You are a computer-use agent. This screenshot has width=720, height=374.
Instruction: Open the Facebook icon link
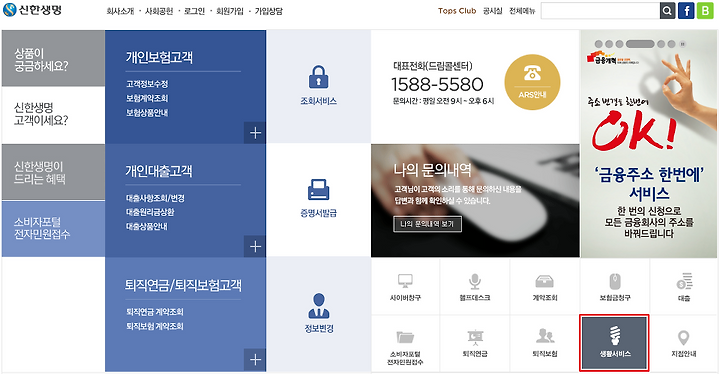[x=686, y=11]
